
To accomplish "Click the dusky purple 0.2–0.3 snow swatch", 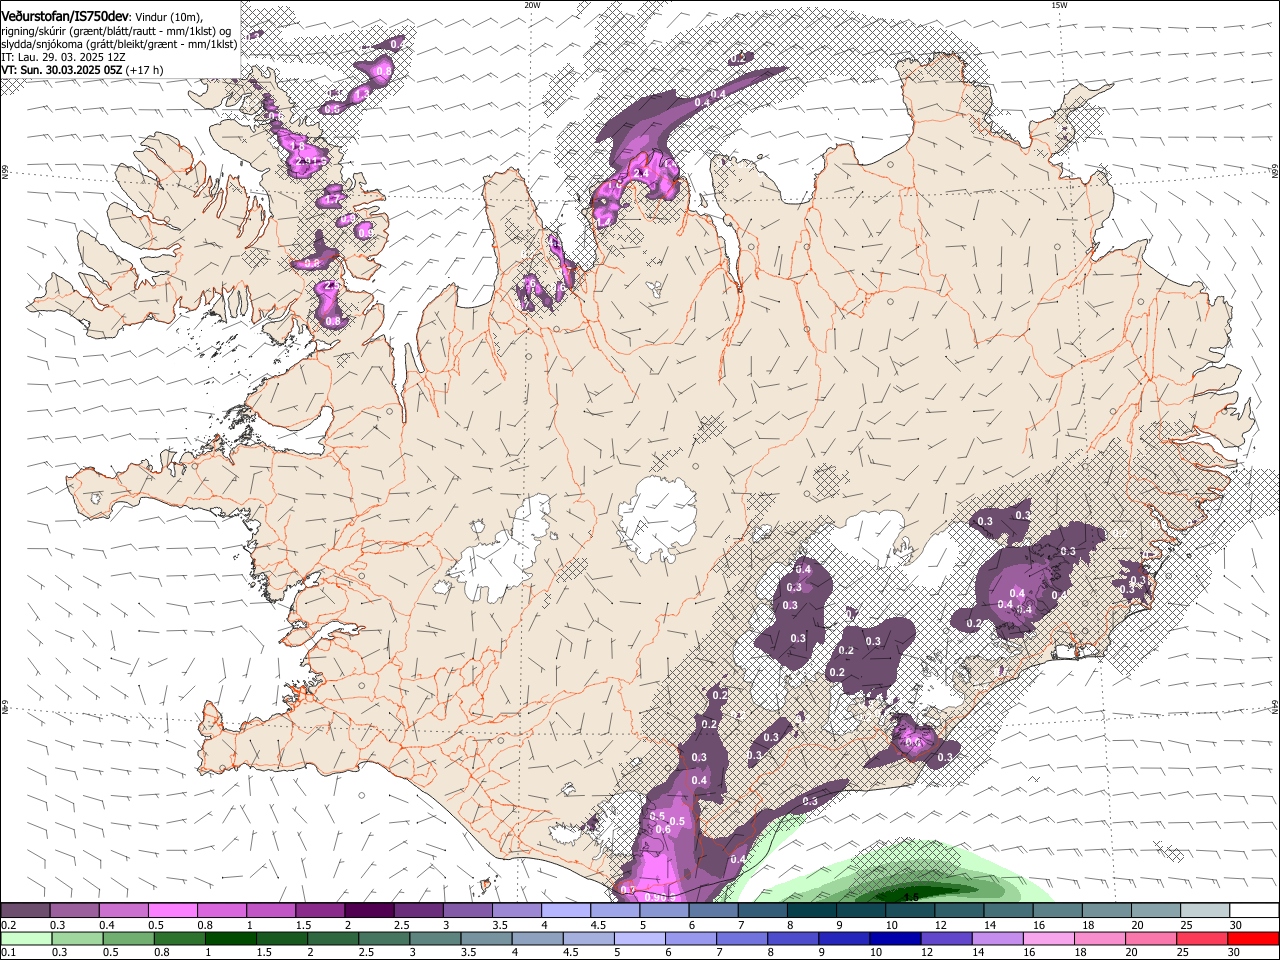I will click(x=26, y=910).
